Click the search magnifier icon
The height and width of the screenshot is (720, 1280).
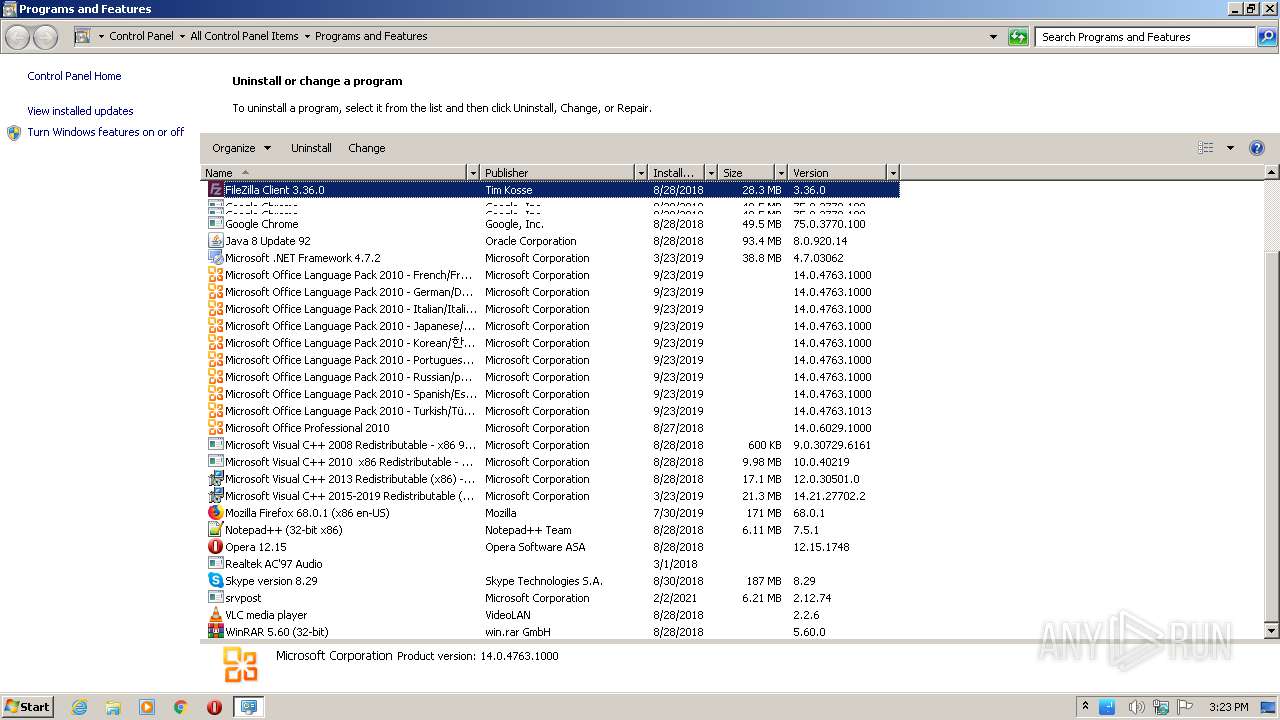(1266, 37)
